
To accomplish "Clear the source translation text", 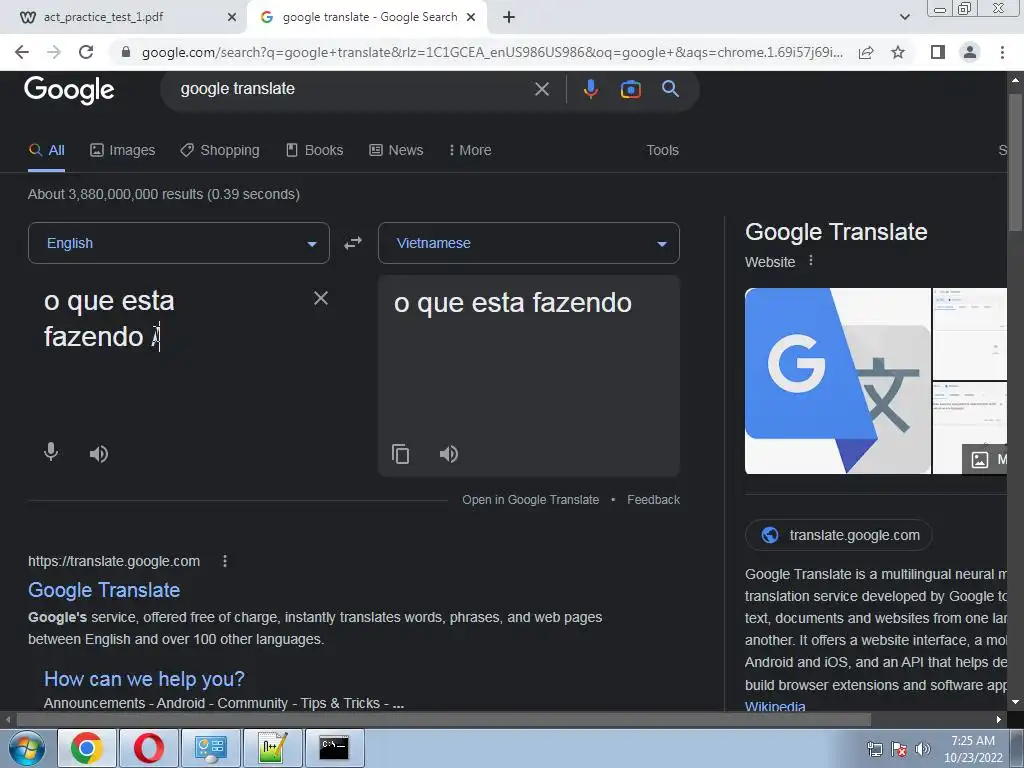I will coord(321,298).
